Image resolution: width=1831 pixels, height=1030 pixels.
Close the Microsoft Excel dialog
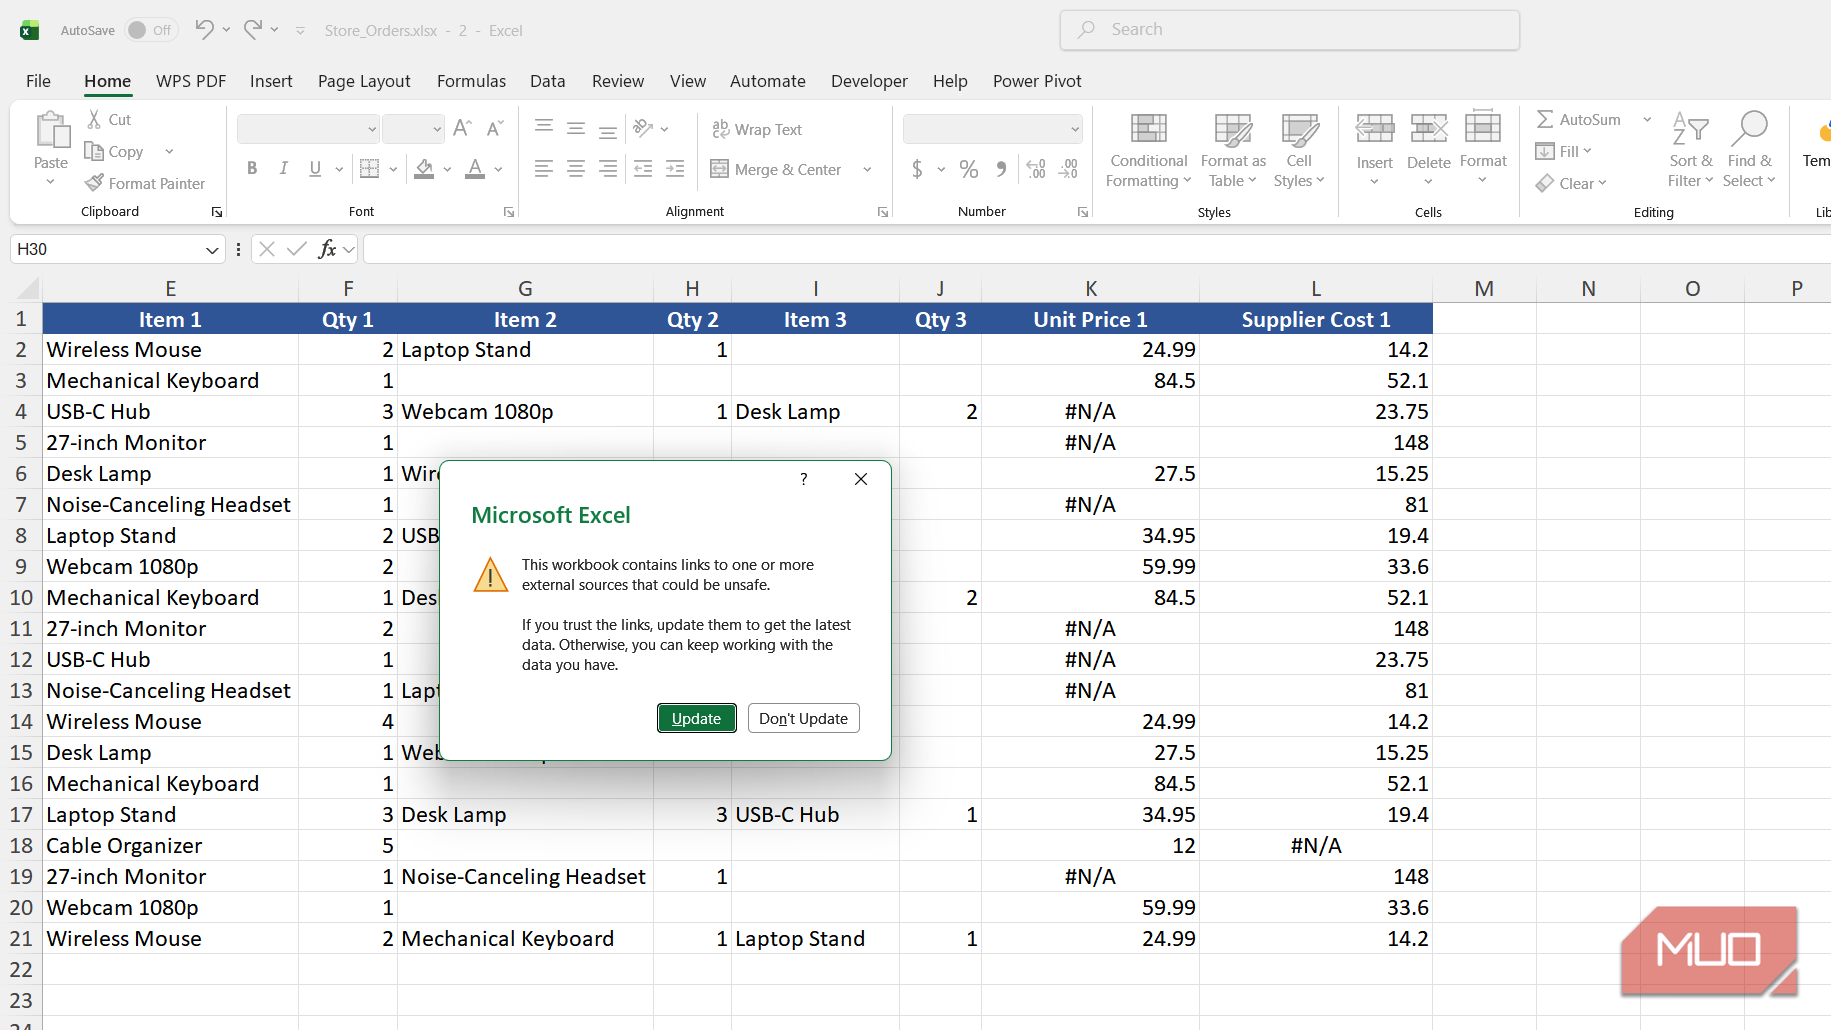861,479
